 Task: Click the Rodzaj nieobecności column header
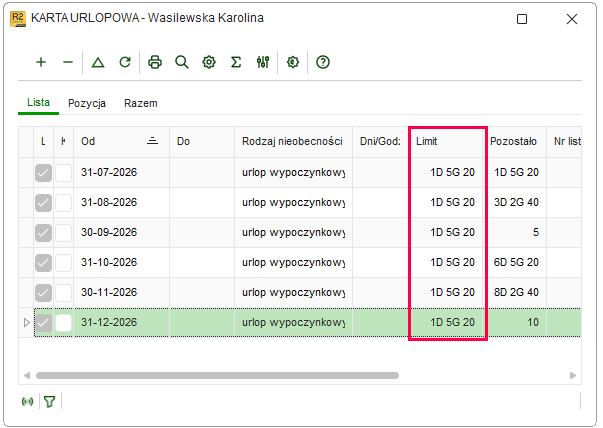(293, 142)
